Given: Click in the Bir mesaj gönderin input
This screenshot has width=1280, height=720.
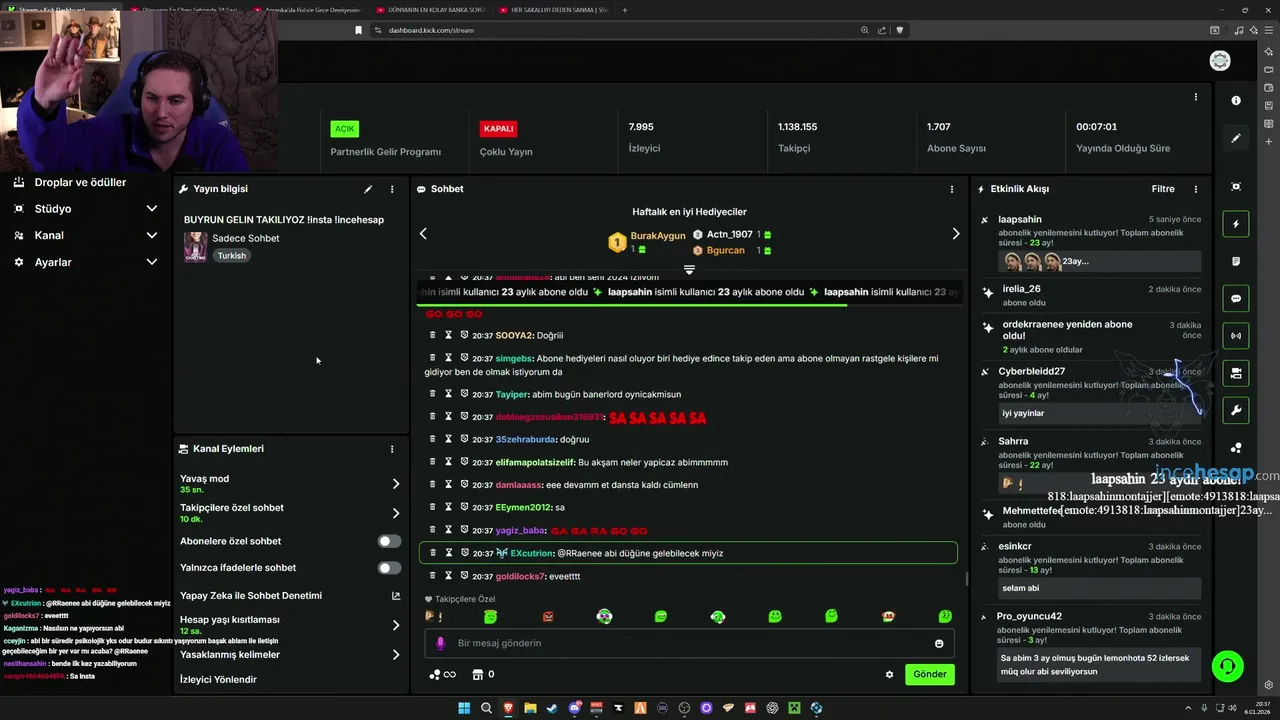Looking at the screenshot, I should pos(690,643).
